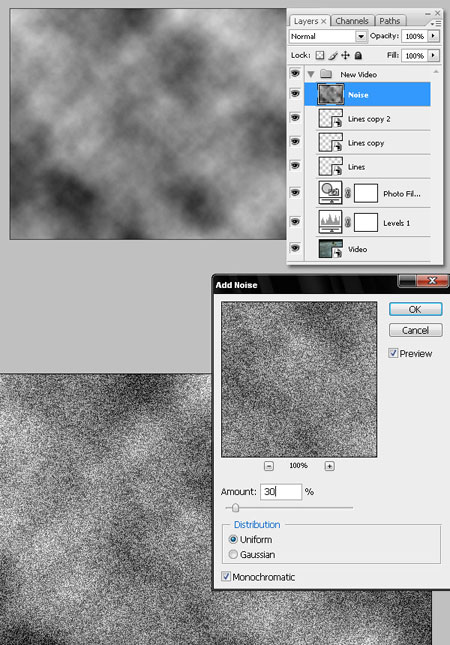This screenshot has height=645, width=450.
Task: Switch to the Channels tab
Action: (352, 21)
